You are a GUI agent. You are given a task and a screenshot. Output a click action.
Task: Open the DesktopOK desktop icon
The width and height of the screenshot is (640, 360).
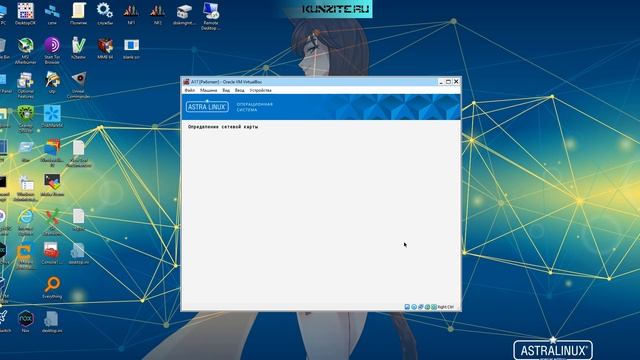tap(25, 13)
